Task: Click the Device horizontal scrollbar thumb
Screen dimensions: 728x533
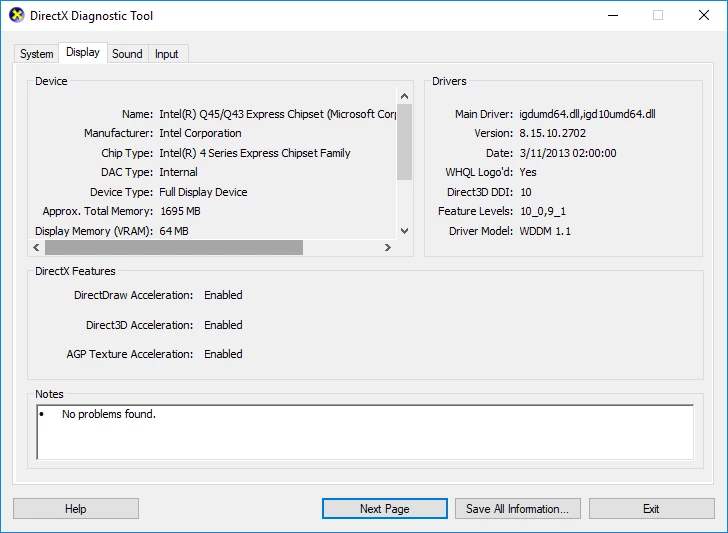Action: point(174,247)
